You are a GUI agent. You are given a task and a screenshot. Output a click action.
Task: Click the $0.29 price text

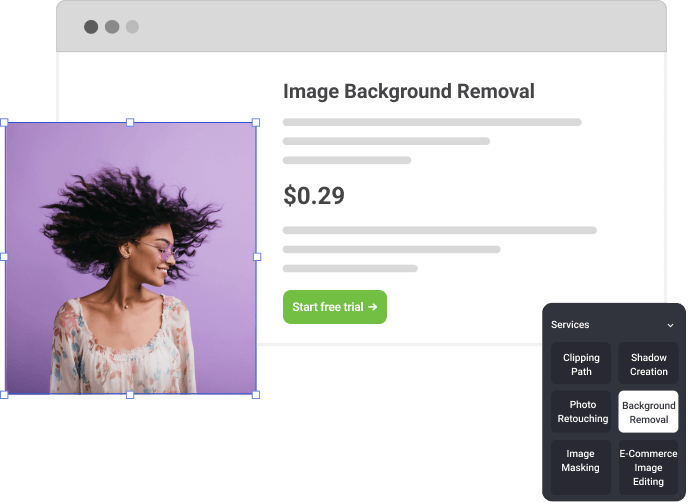314,196
